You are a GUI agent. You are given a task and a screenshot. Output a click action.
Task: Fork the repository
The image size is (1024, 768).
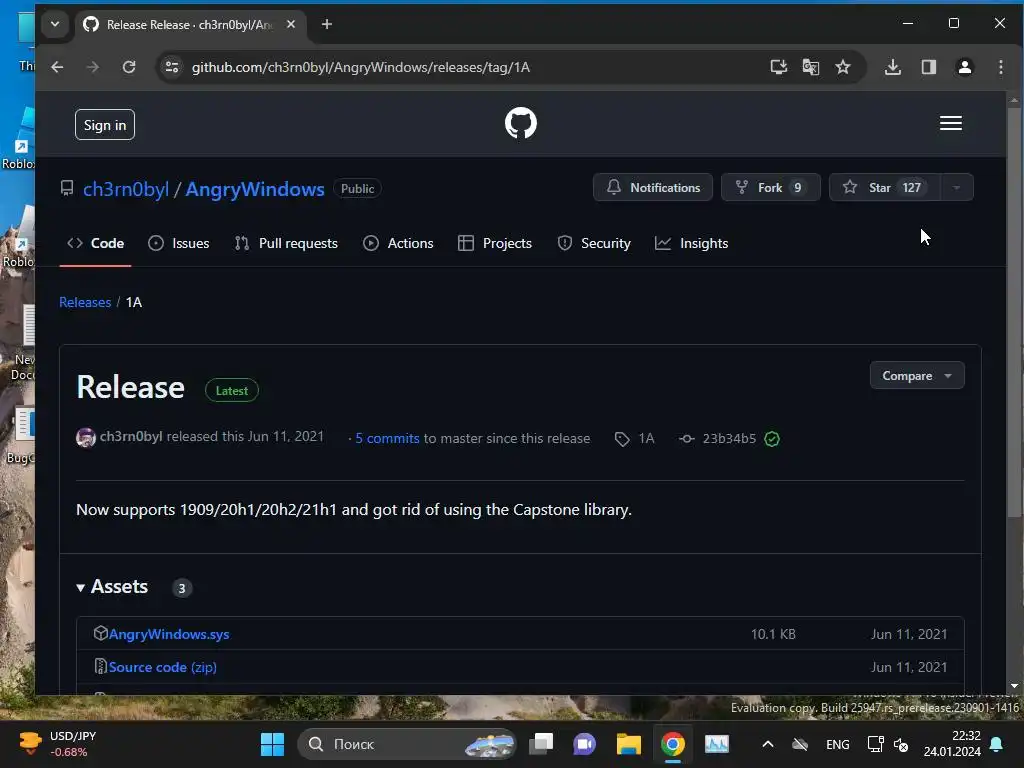click(771, 187)
